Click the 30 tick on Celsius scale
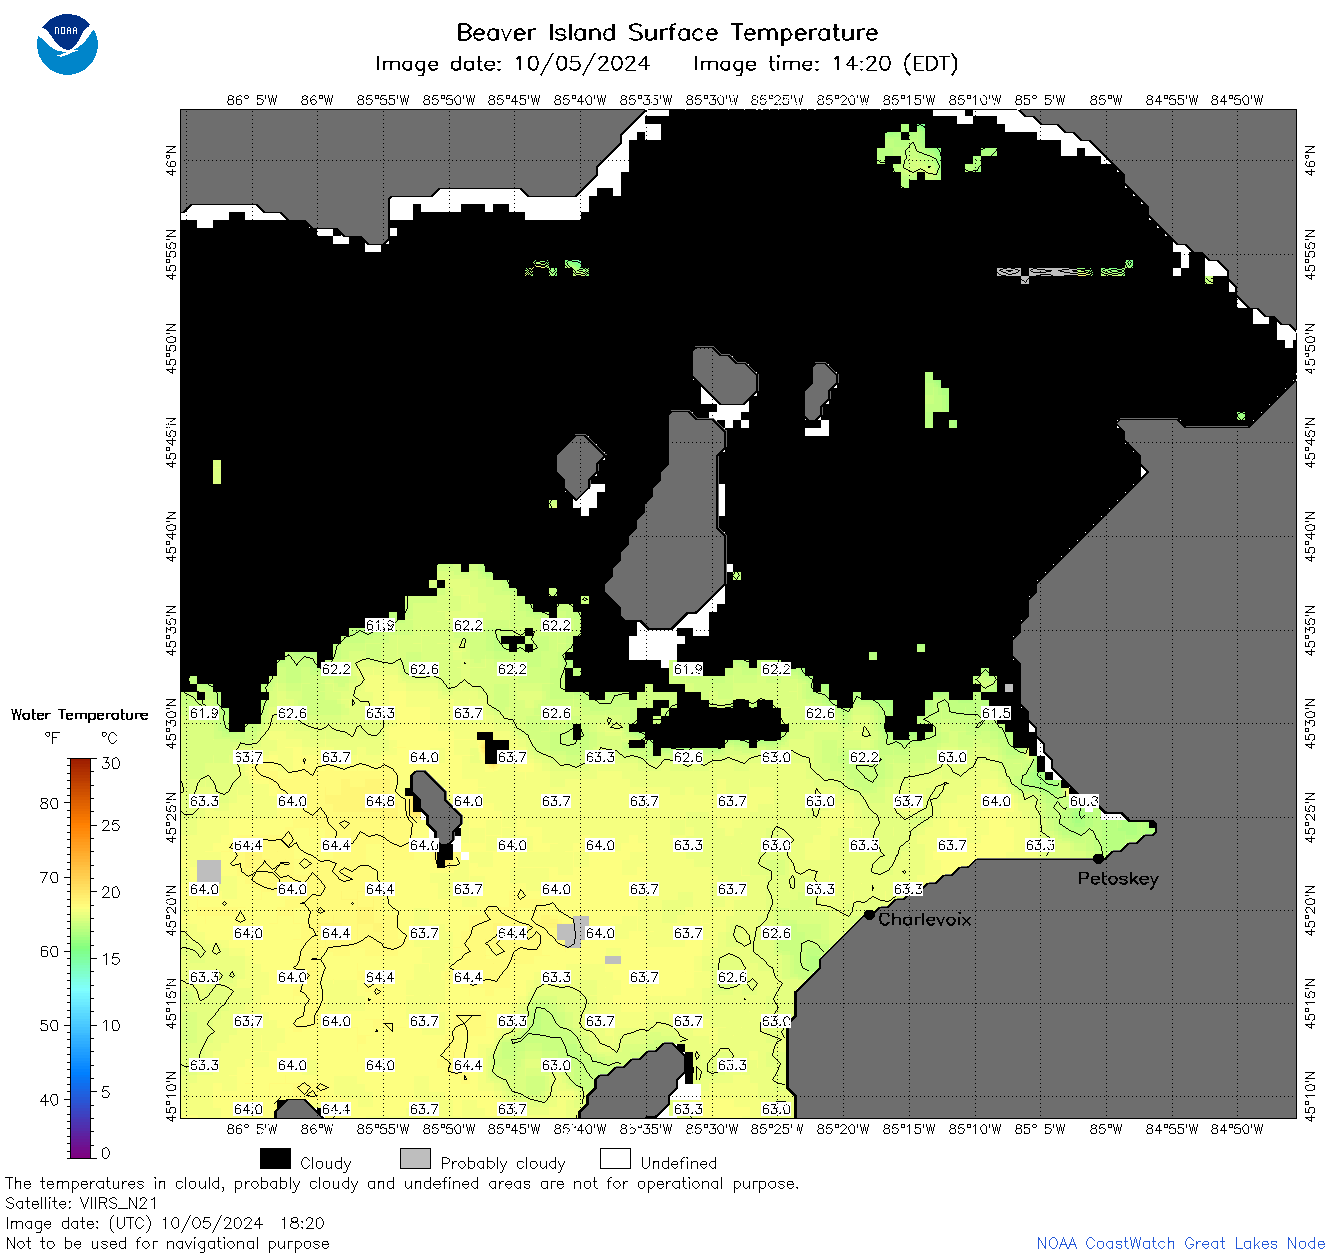 pyautogui.click(x=111, y=763)
